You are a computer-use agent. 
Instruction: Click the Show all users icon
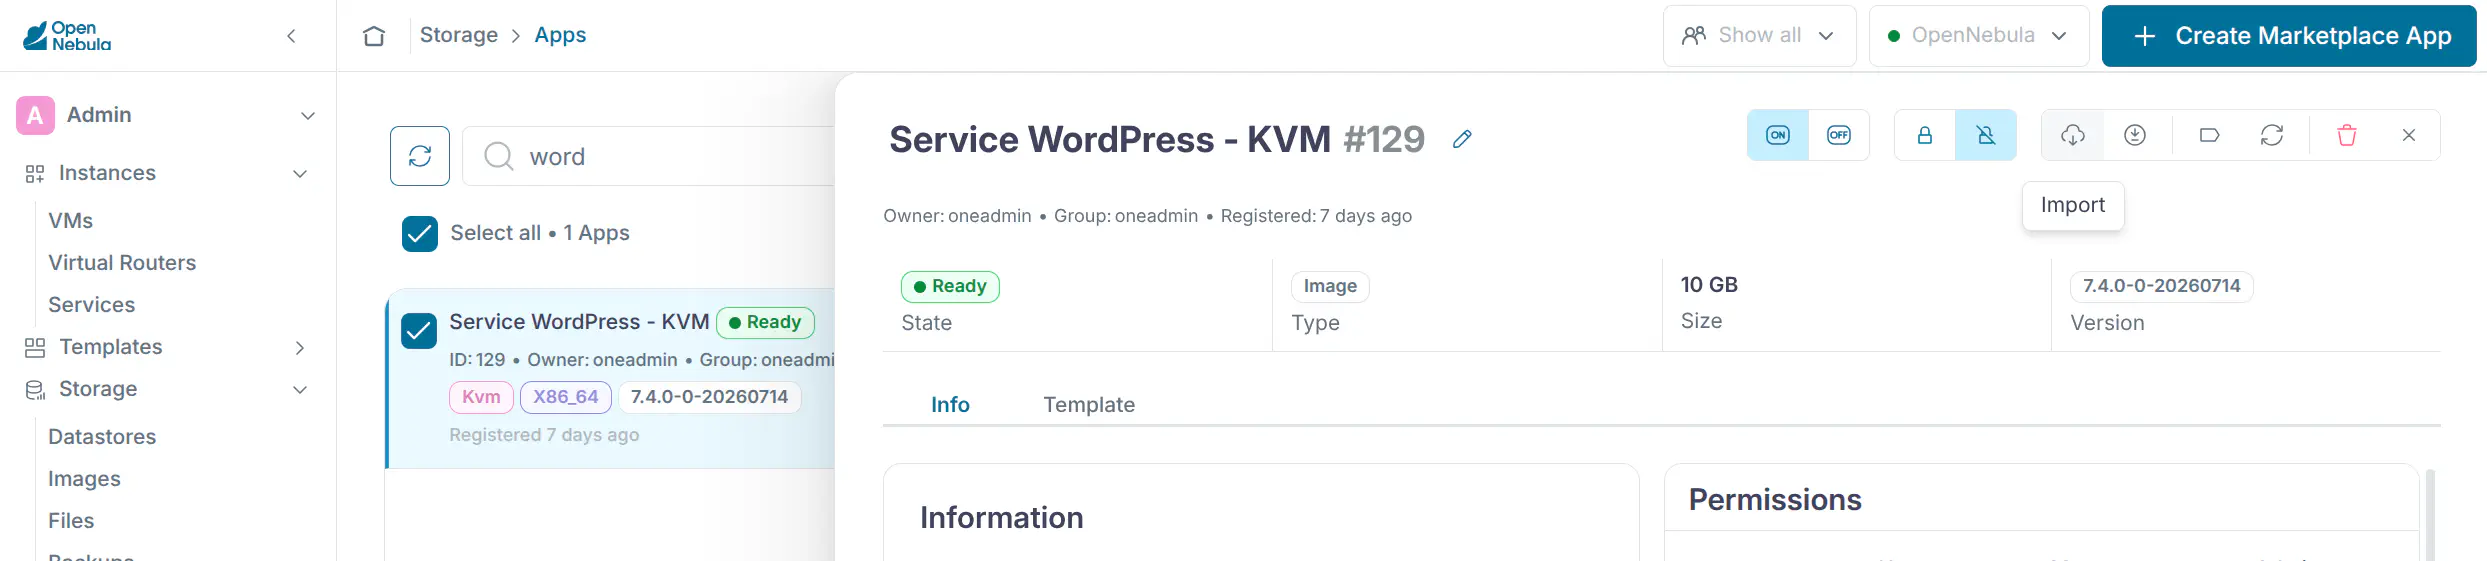click(1694, 36)
